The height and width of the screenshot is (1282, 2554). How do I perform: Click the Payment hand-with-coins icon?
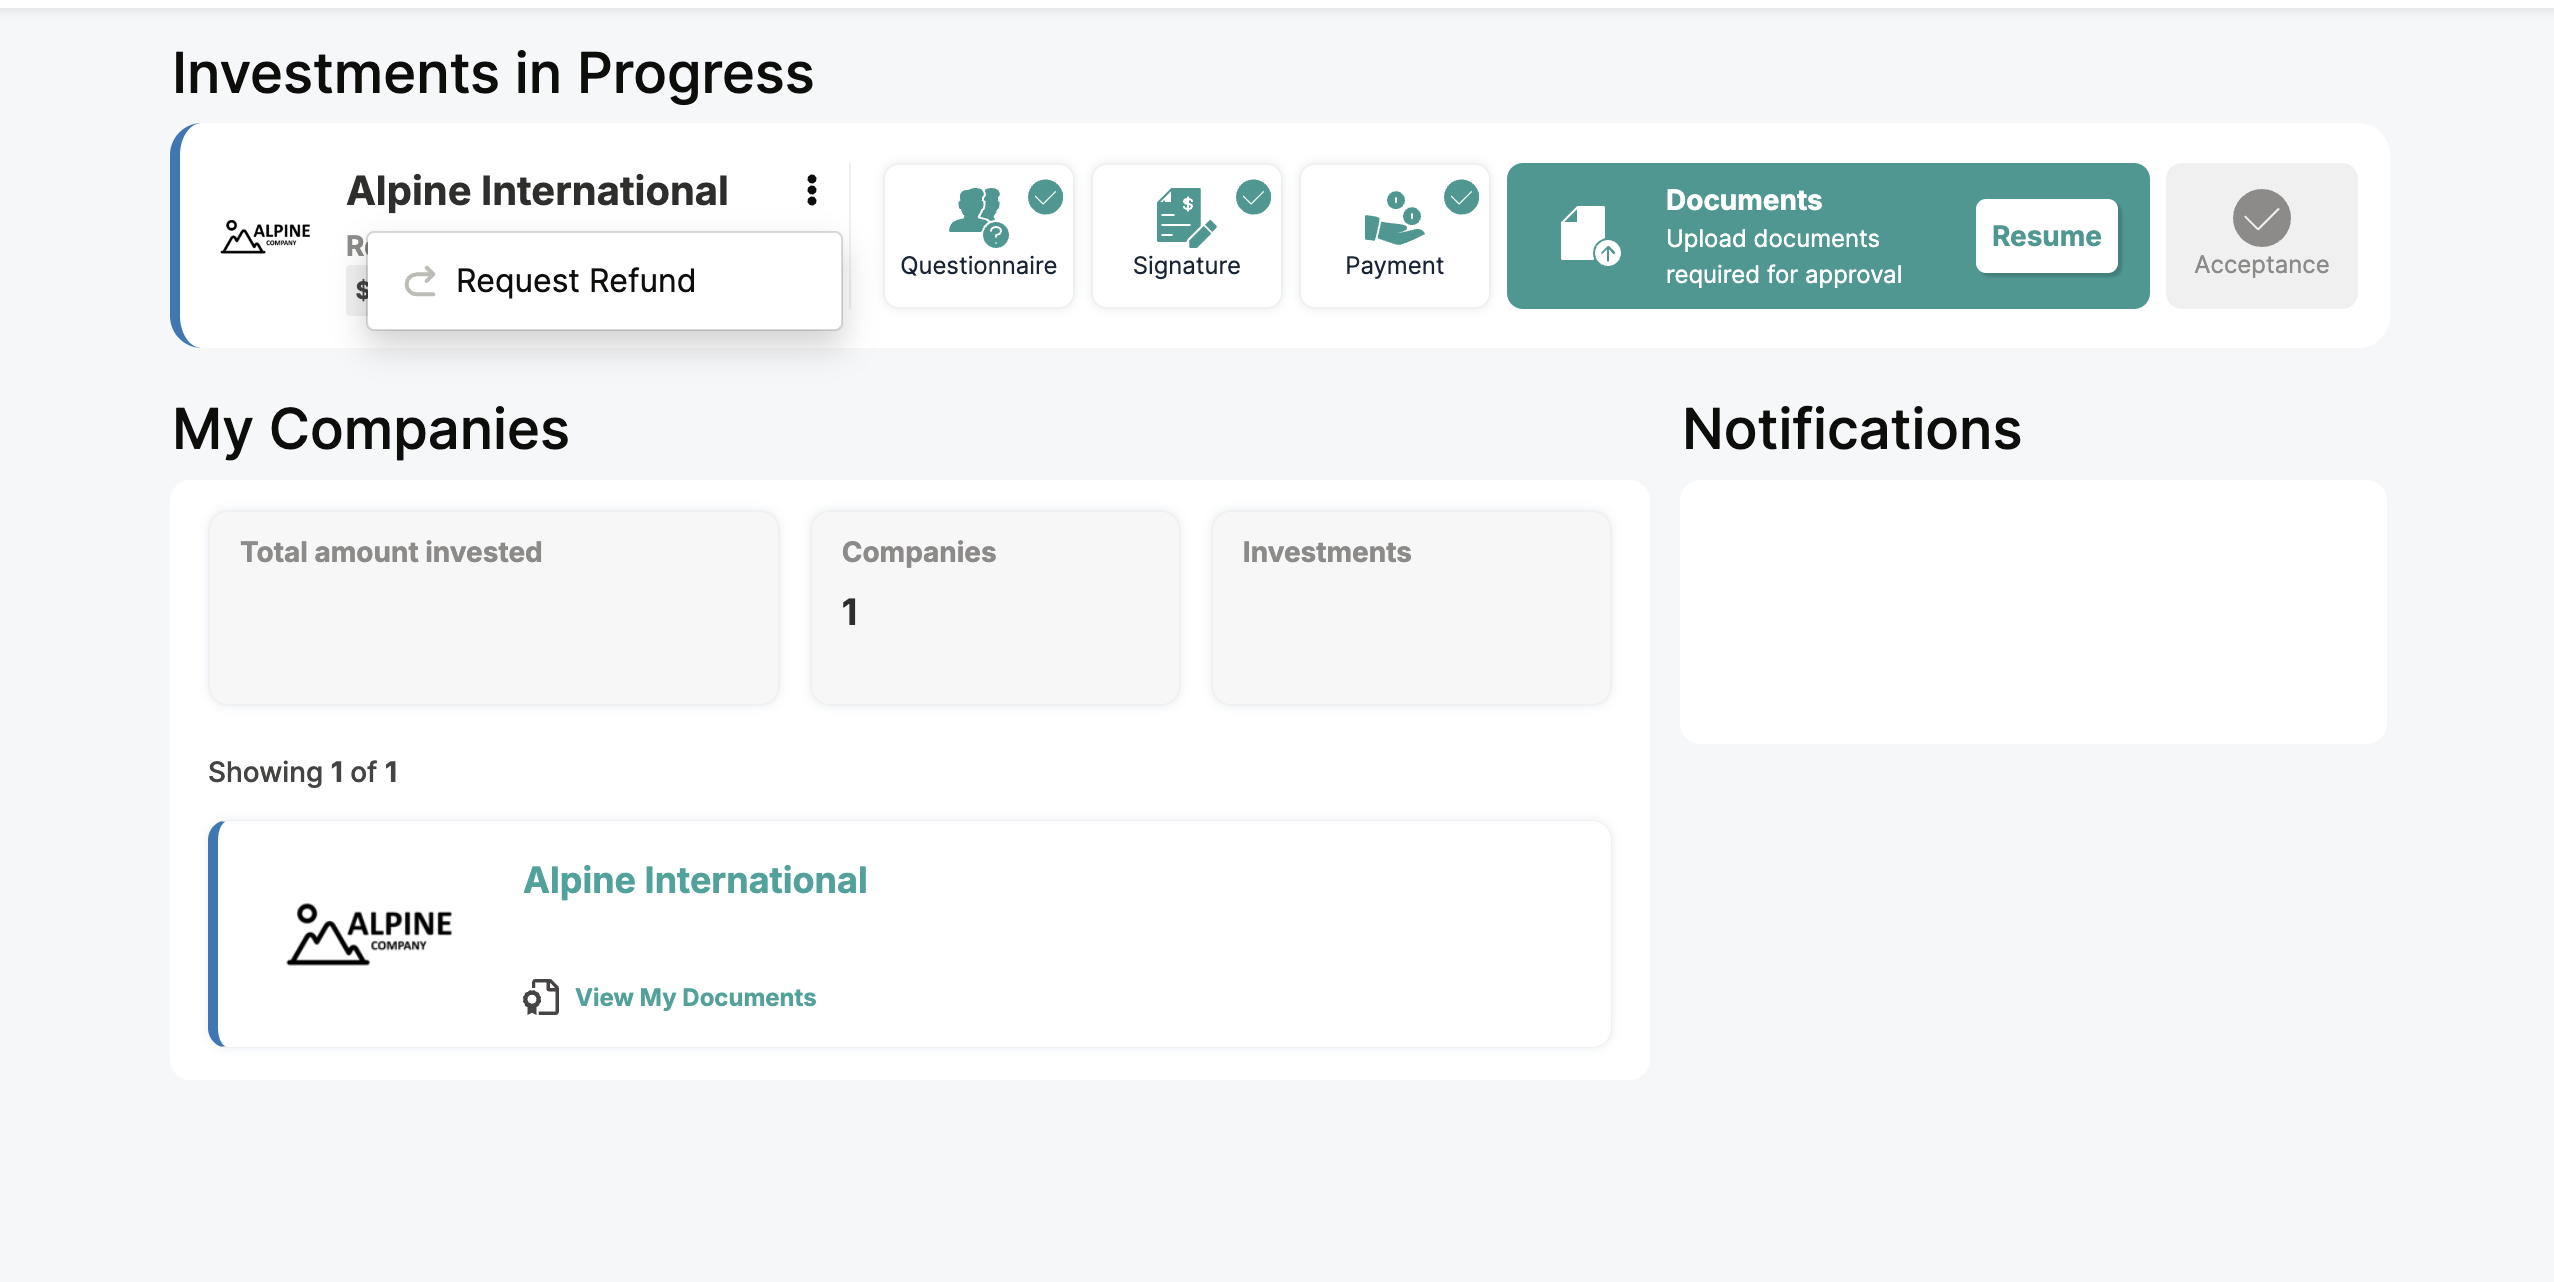[1393, 218]
